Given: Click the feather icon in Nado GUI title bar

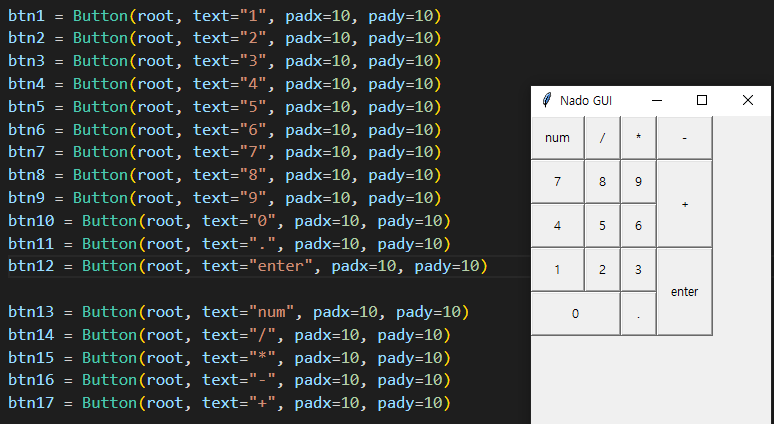Looking at the screenshot, I should coord(546,100).
